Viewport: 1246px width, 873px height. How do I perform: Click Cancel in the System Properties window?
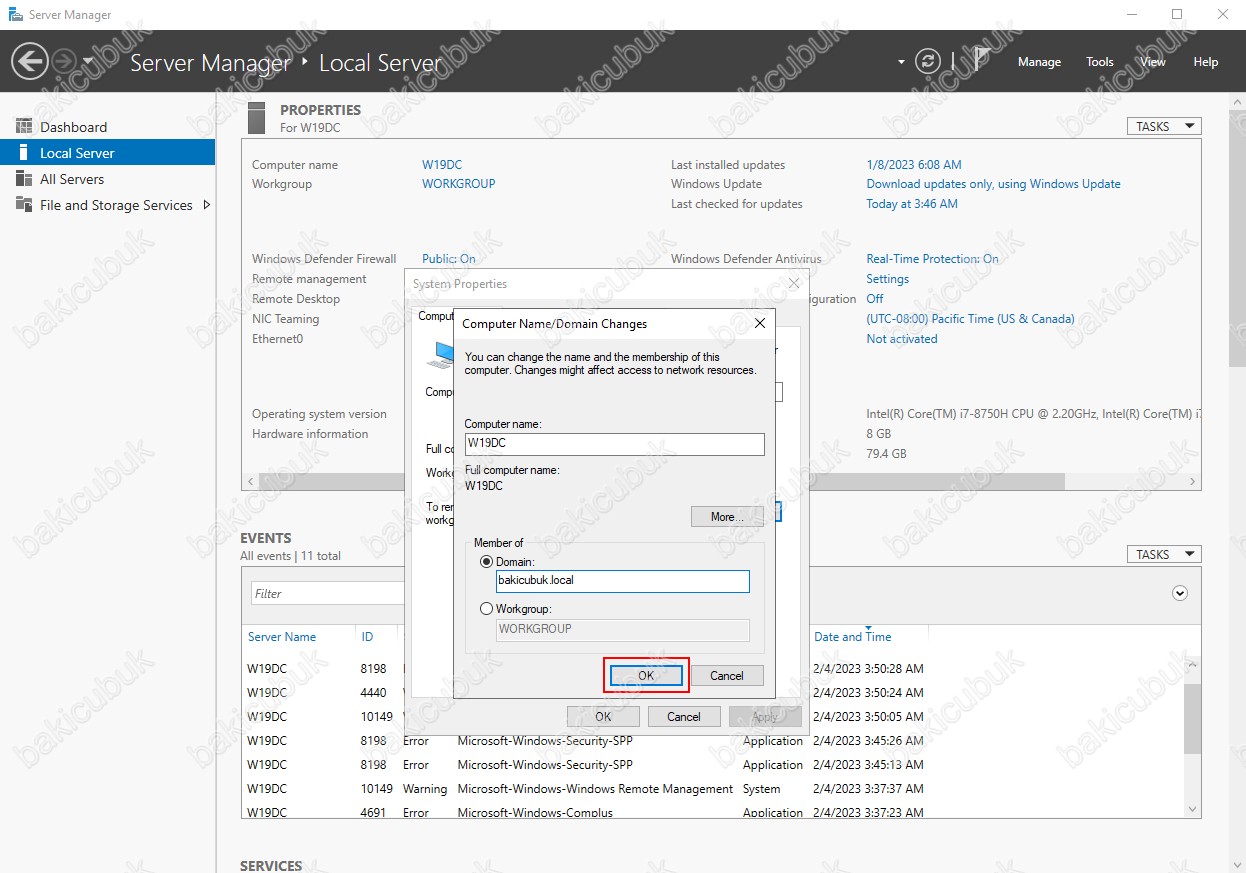point(684,716)
